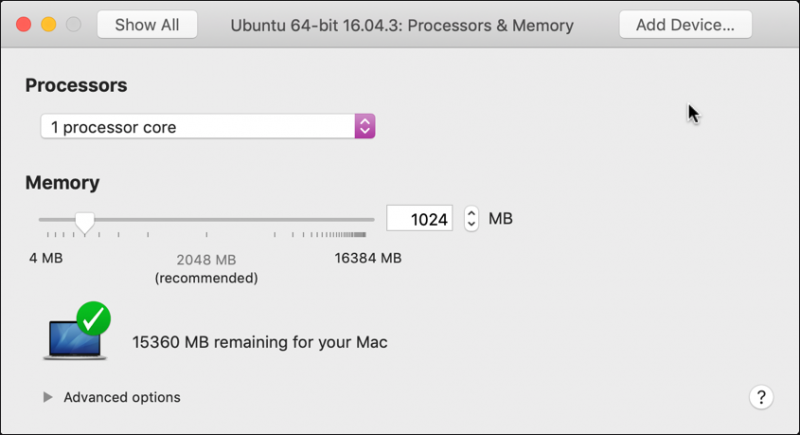Decrease memory with the stepper down arrow

pyautogui.click(x=472, y=224)
